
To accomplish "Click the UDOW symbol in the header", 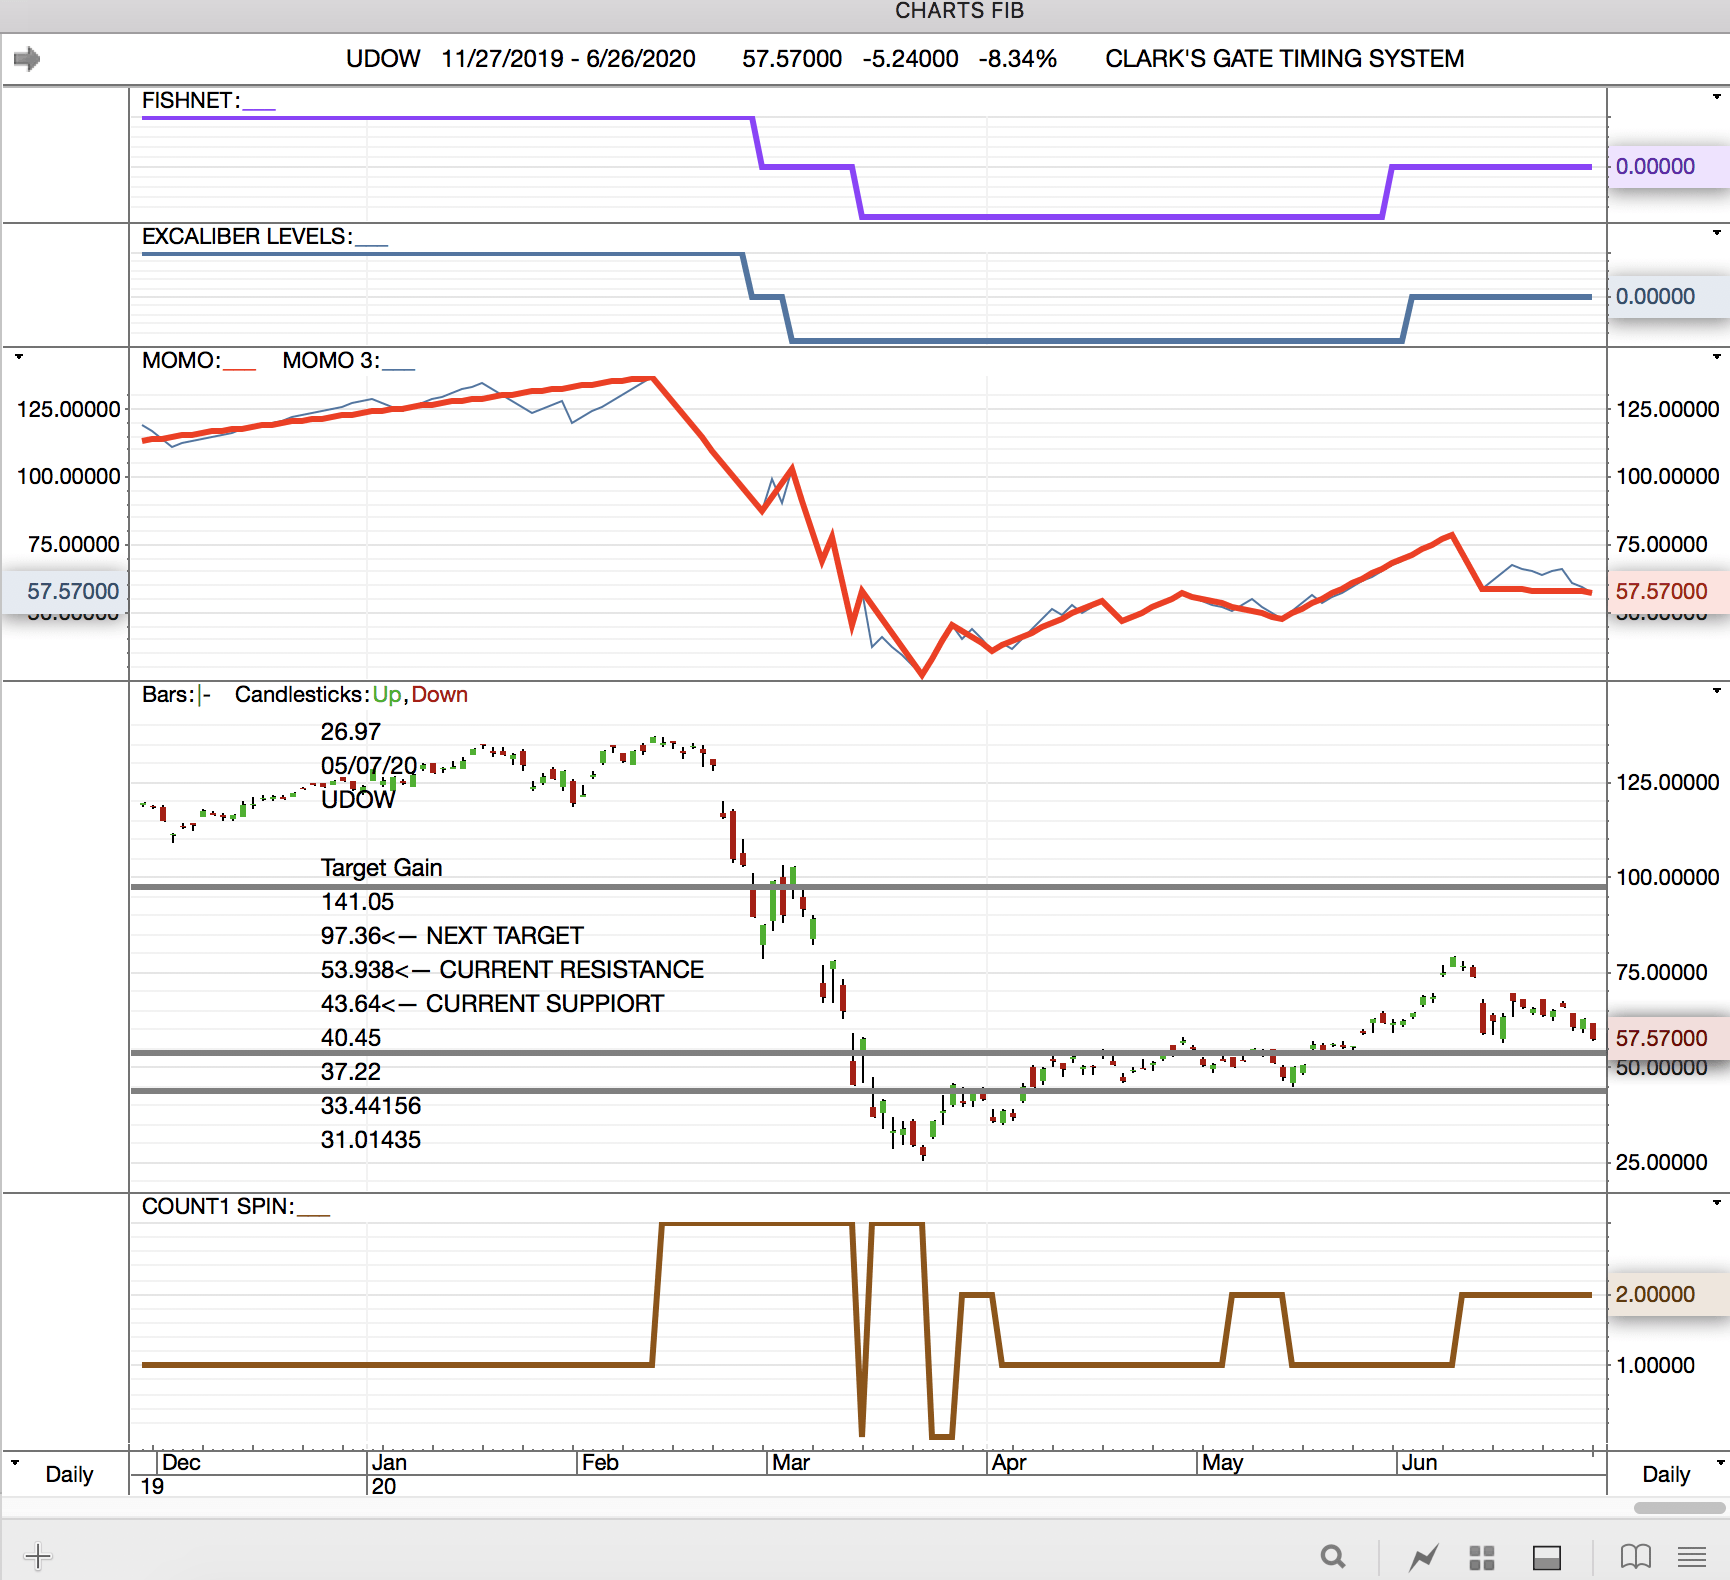I will coord(383,59).
